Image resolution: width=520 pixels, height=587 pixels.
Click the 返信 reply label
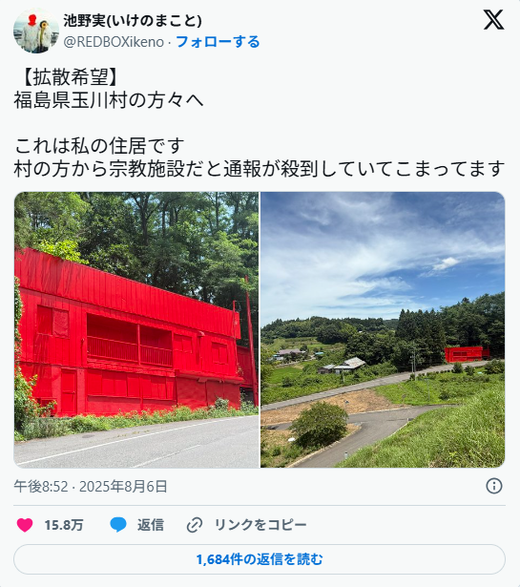150,525
